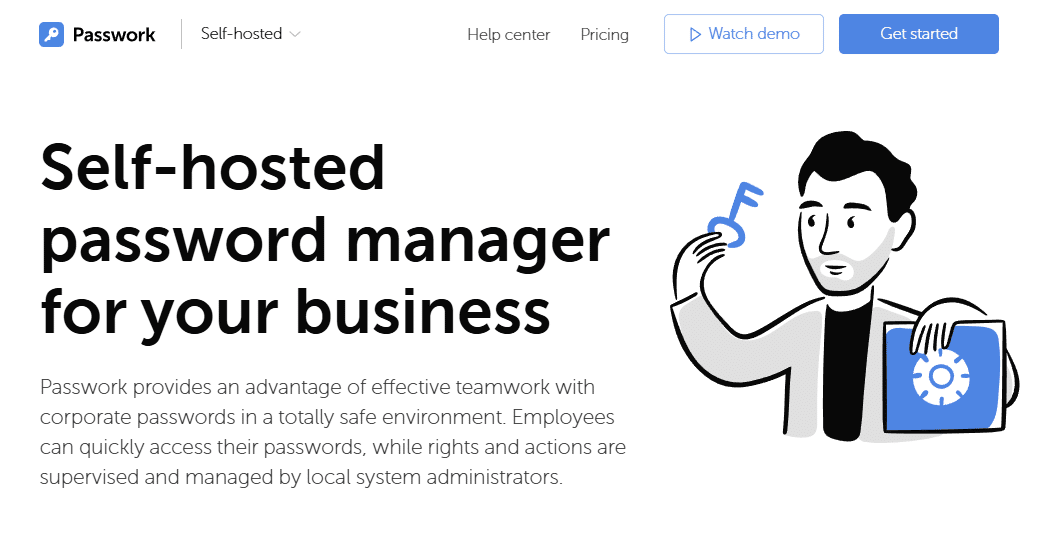Image resolution: width=1064 pixels, height=543 pixels.
Task: Click the Passwork brand name
Action: pyautogui.click(x=114, y=35)
